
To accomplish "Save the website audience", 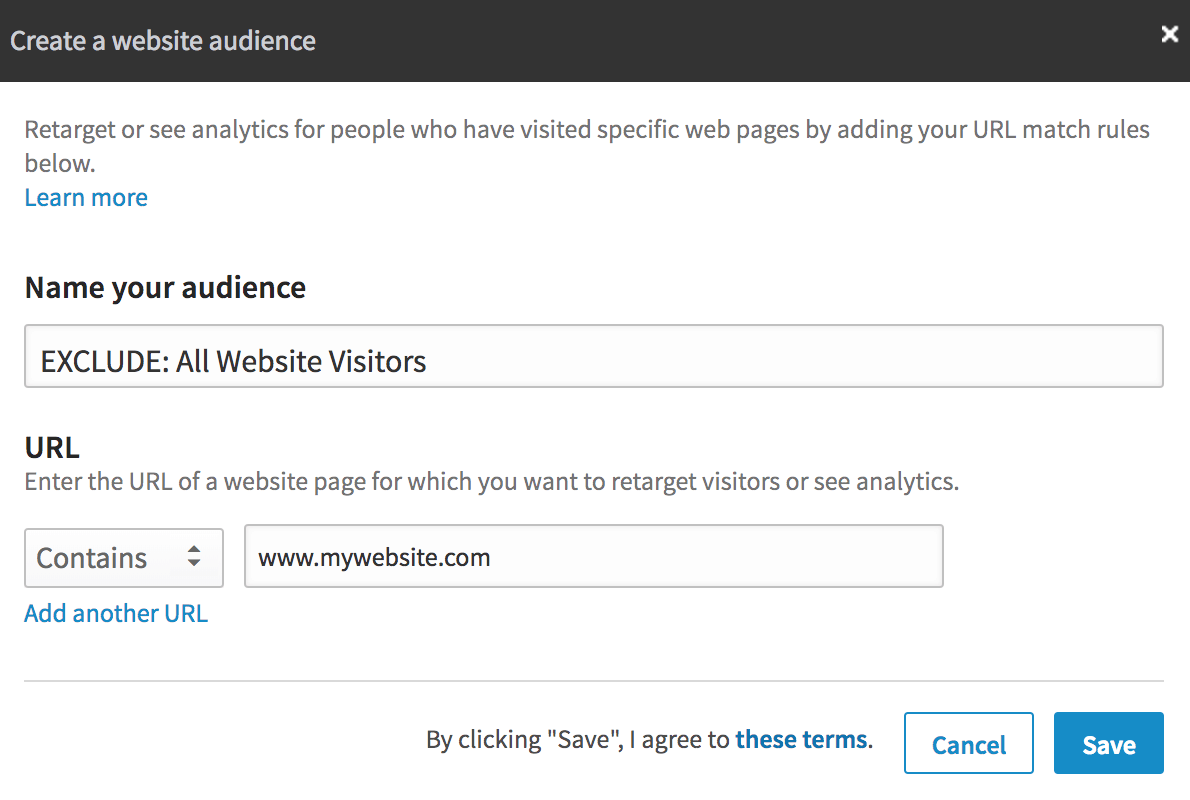I will tap(1108, 743).
